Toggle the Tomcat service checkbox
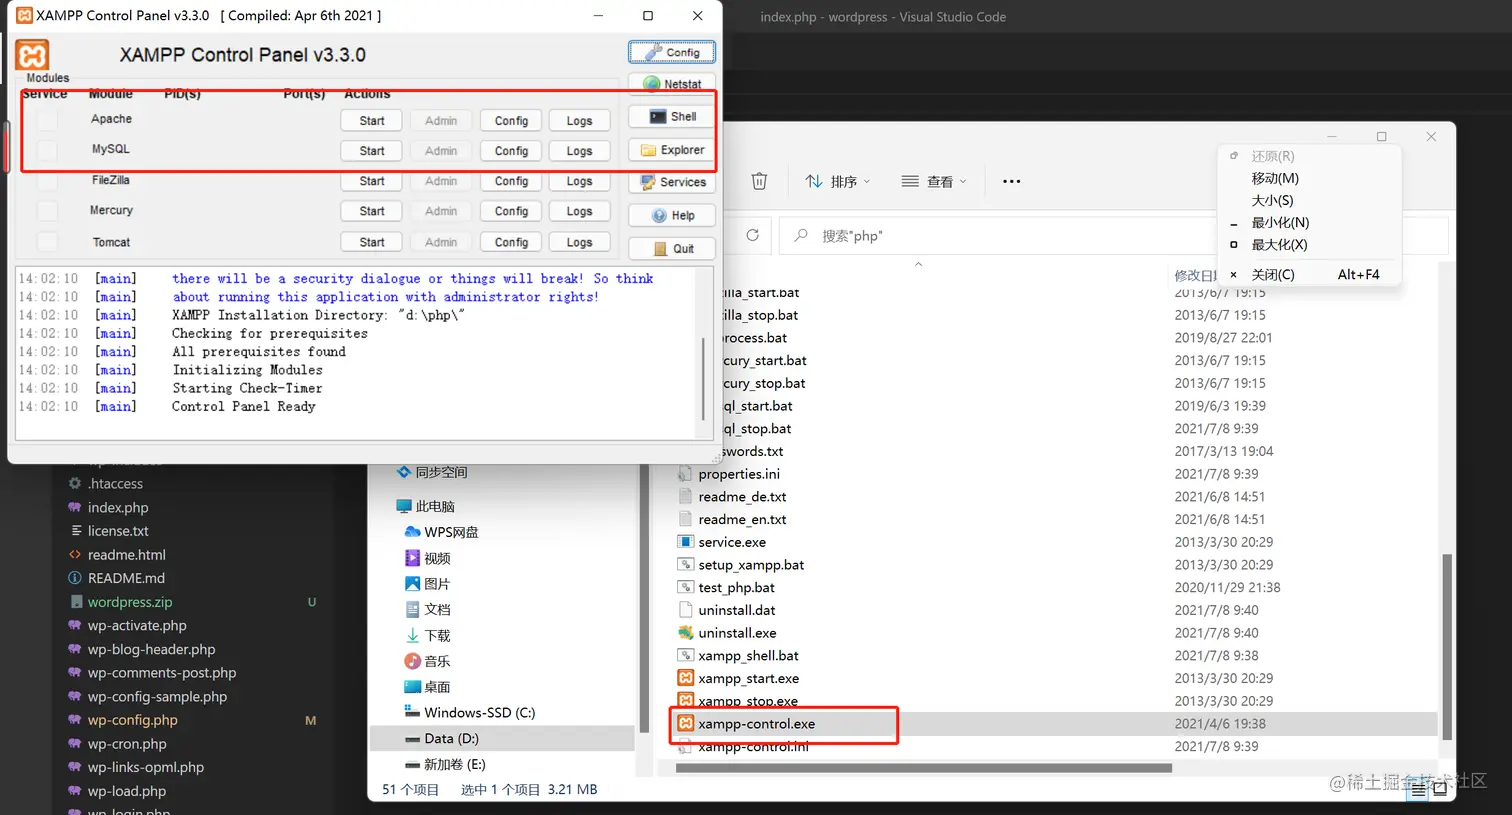Viewport: 1512px width, 815px height. (47, 242)
